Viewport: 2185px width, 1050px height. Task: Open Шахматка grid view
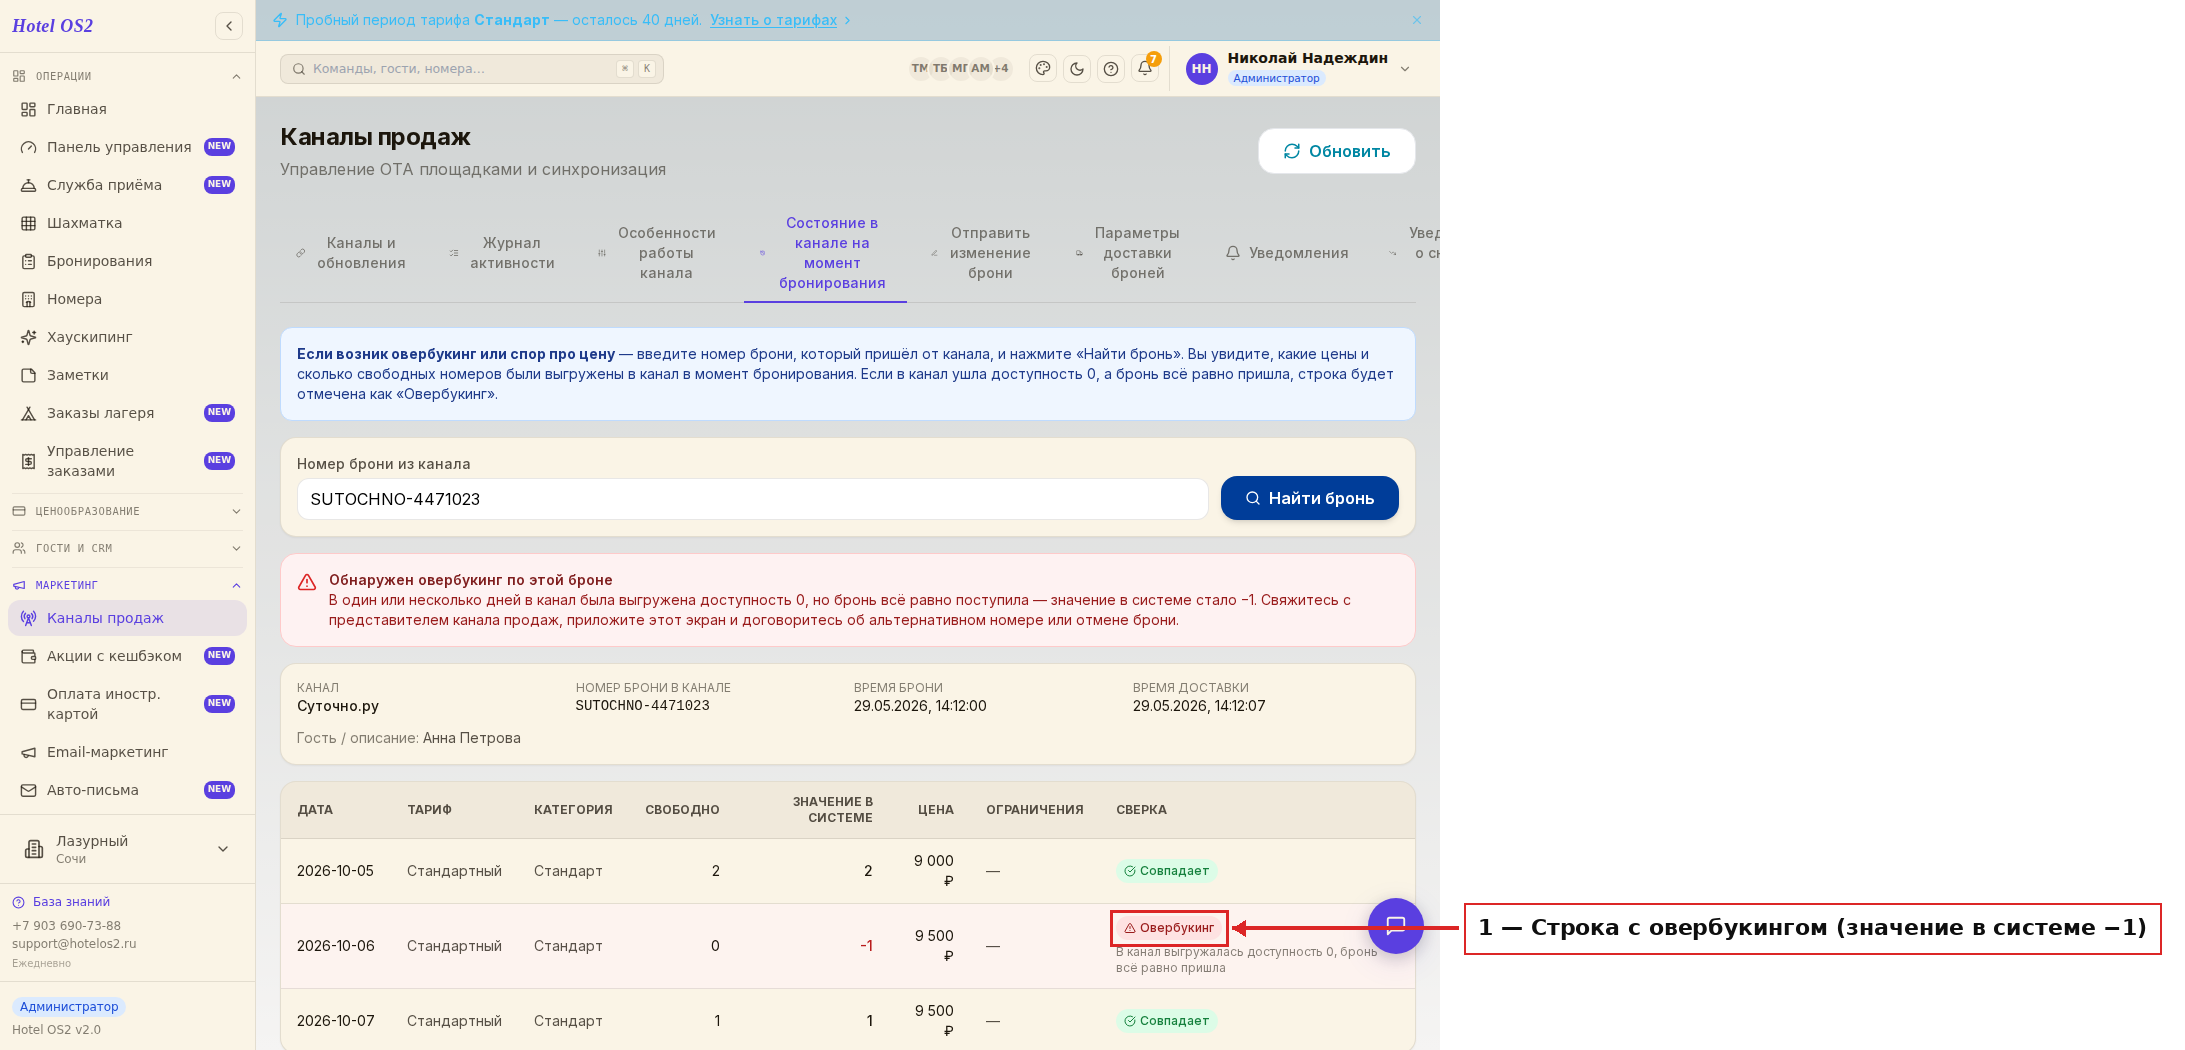[127, 223]
